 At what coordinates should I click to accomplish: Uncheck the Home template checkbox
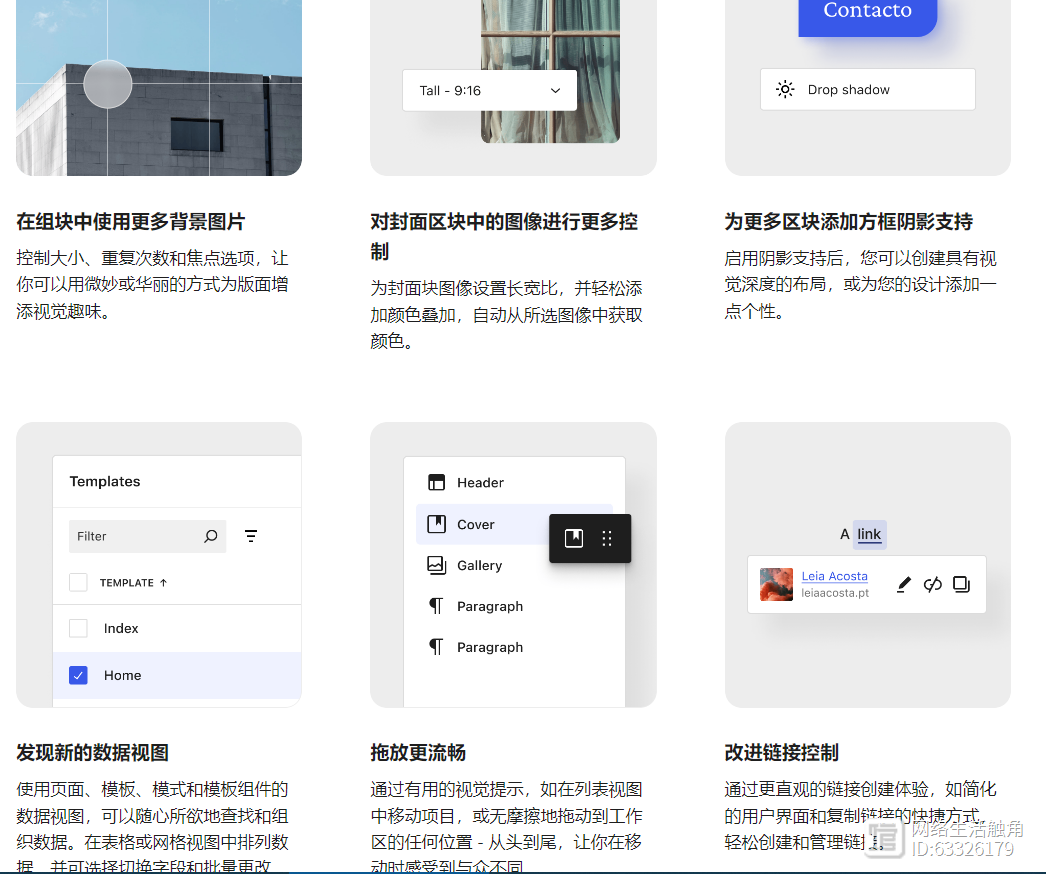(78, 675)
